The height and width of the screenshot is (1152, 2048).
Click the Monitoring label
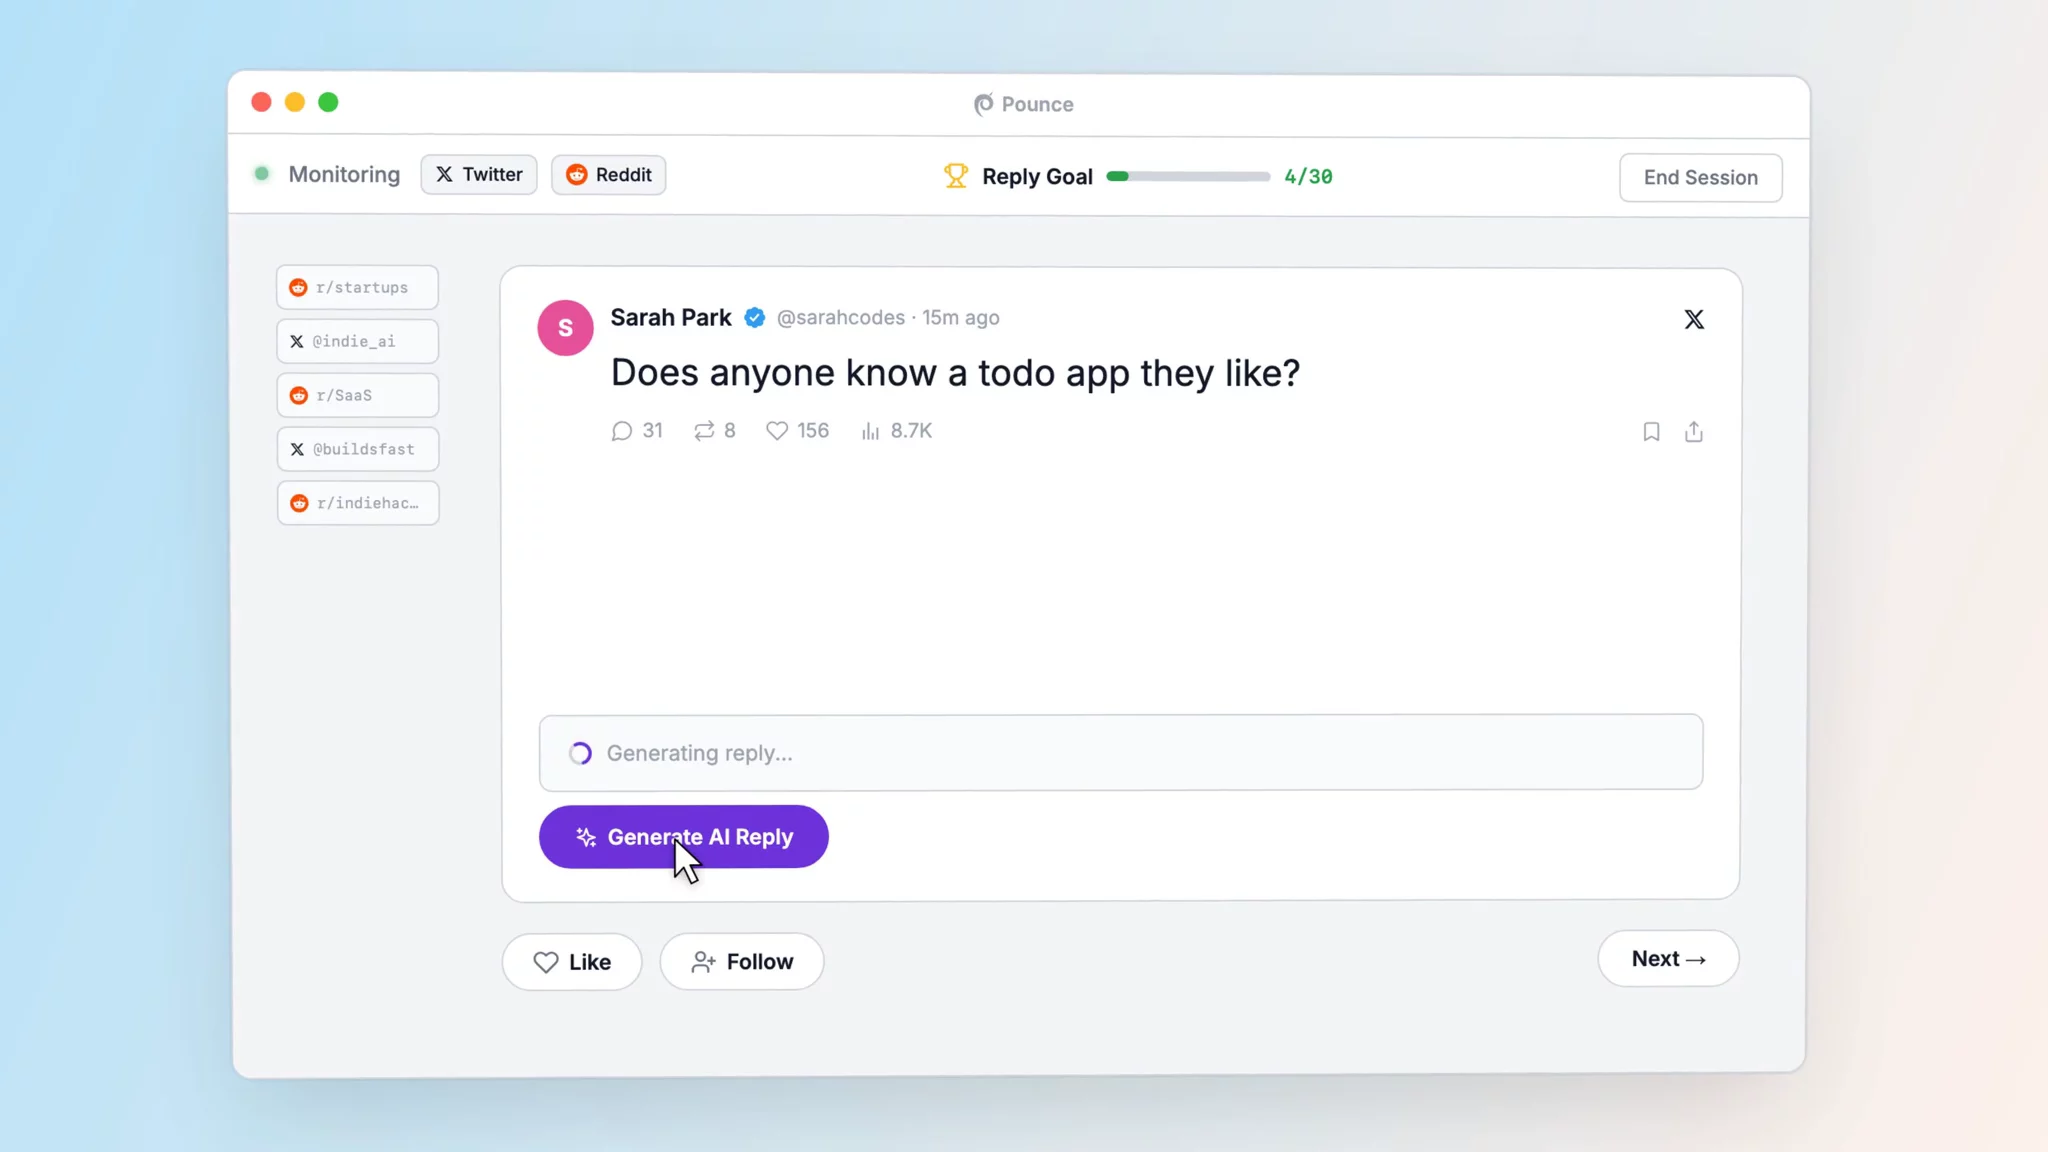click(x=344, y=174)
